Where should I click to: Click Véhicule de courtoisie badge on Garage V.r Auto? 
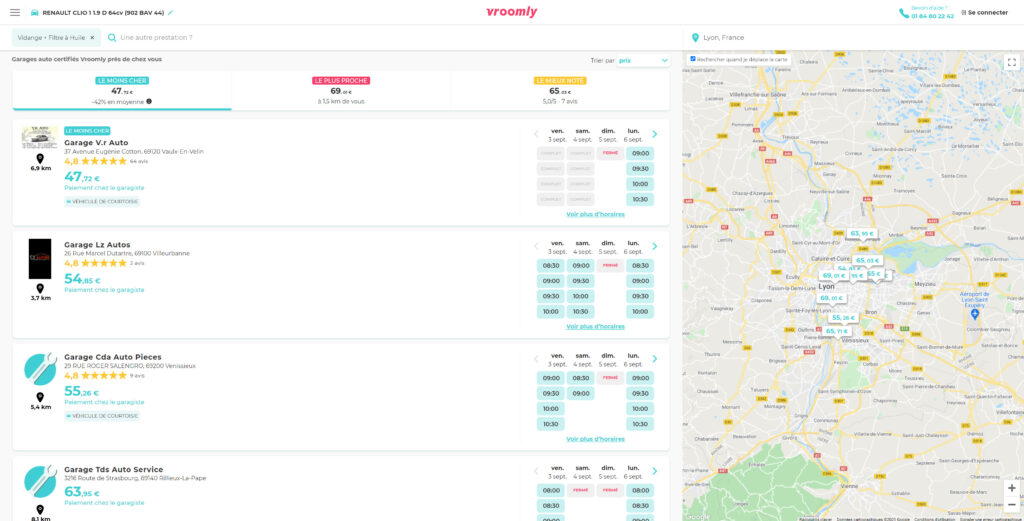(102, 202)
